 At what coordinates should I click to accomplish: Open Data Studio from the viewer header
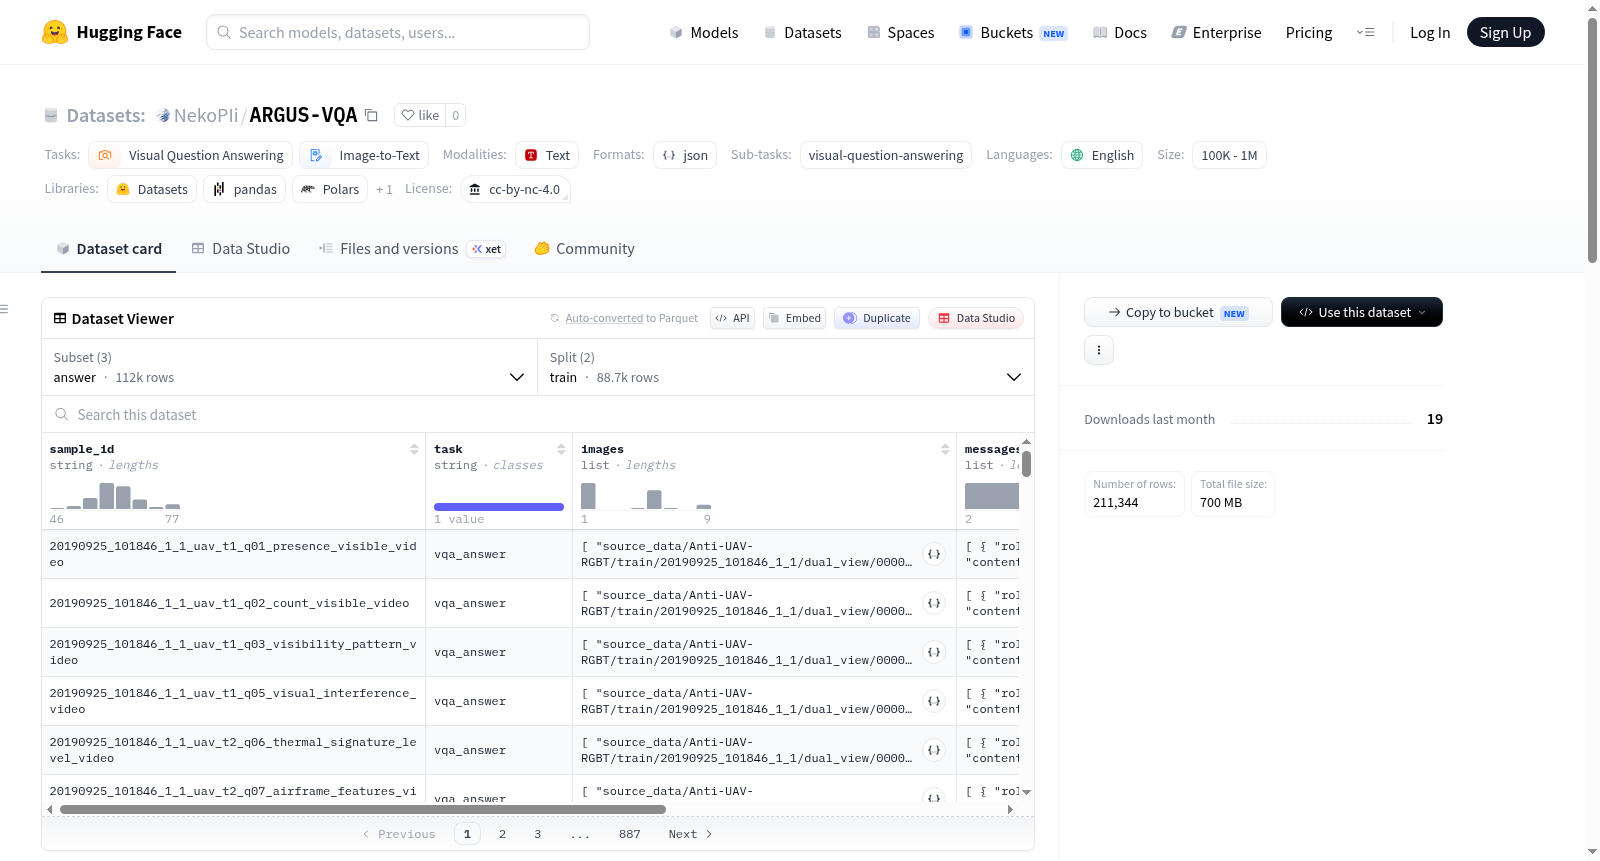(976, 318)
